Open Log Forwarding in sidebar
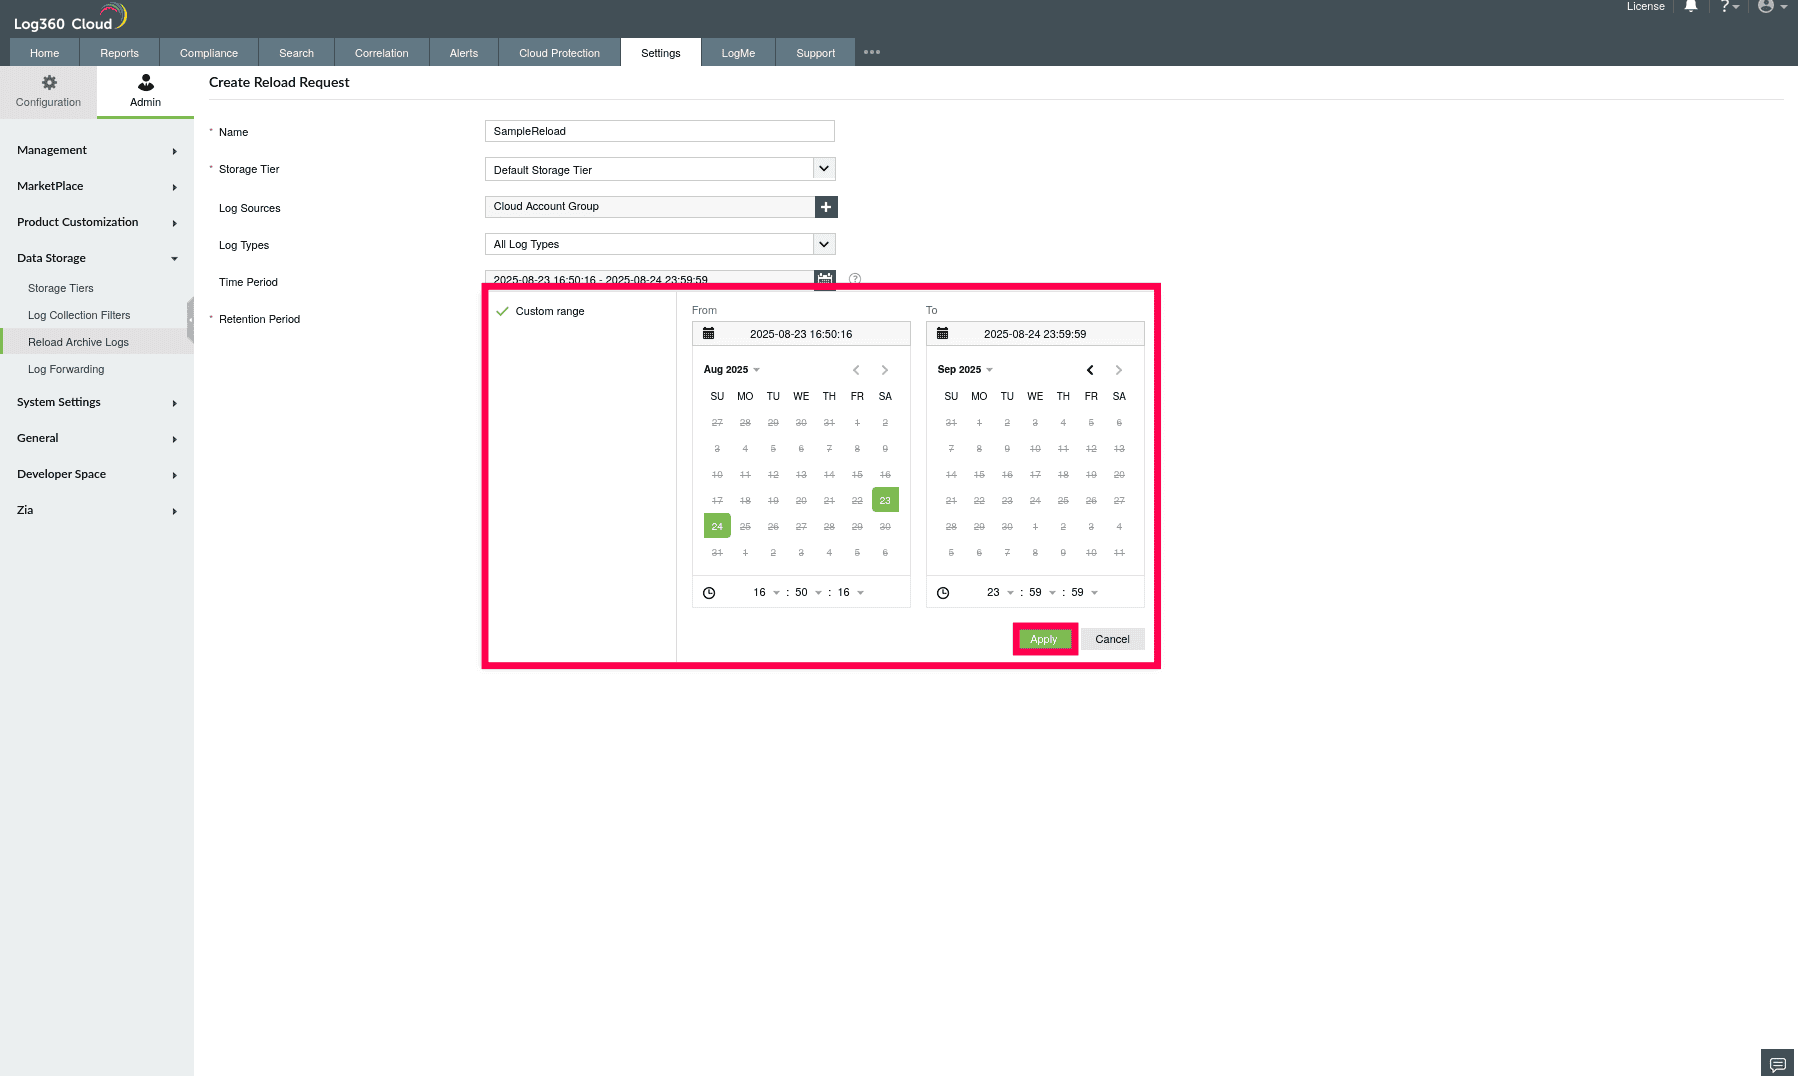This screenshot has width=1798, height=1076. pos(66,369)
